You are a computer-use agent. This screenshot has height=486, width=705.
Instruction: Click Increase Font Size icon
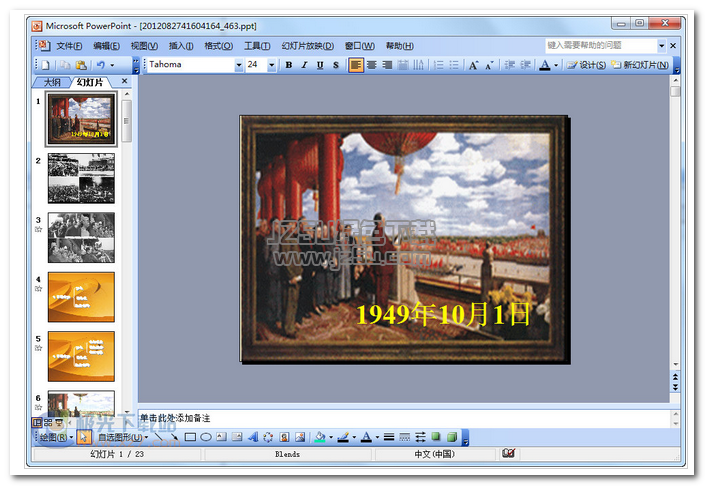tap(474, 65)
